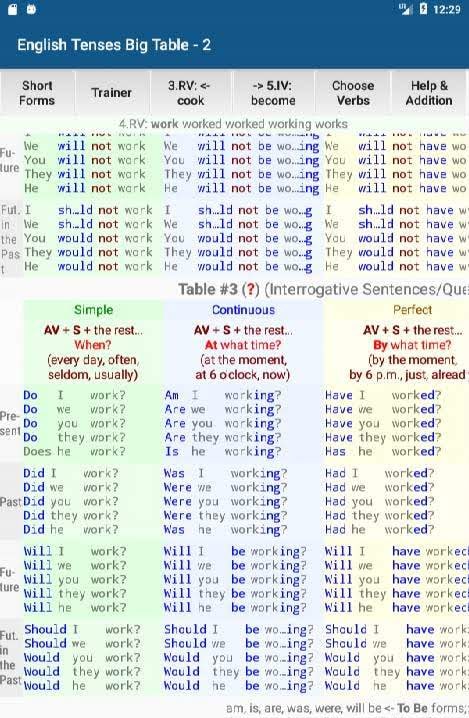Tap the battery icon in status bar
Image resolution: width=469 pixels, height=718 pixels.
424,9
